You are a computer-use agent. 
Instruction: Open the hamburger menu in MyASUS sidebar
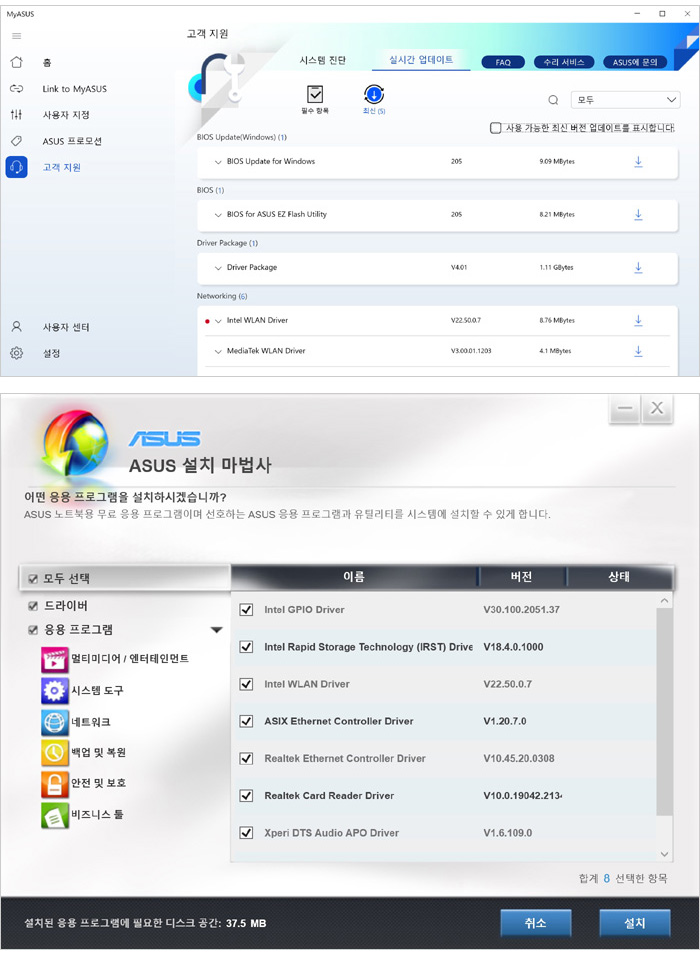pyautogui.click(x=16, y=36)
